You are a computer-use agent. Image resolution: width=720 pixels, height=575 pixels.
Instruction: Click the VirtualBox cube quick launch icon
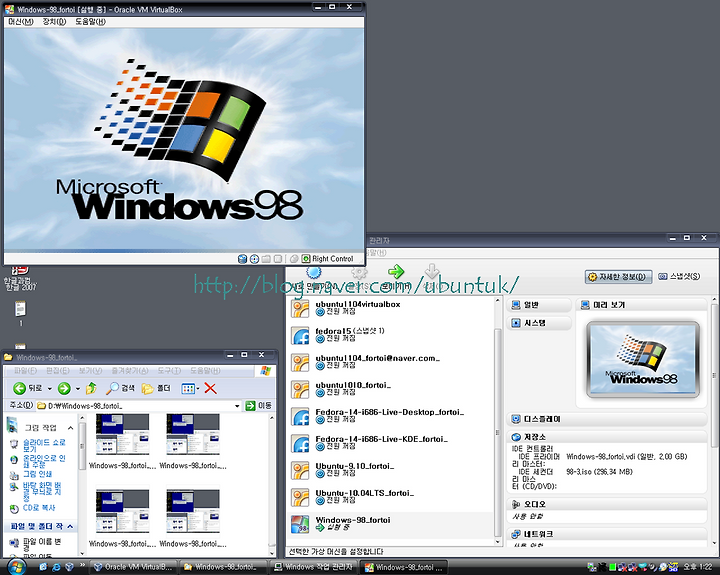[x=69, y=567]
